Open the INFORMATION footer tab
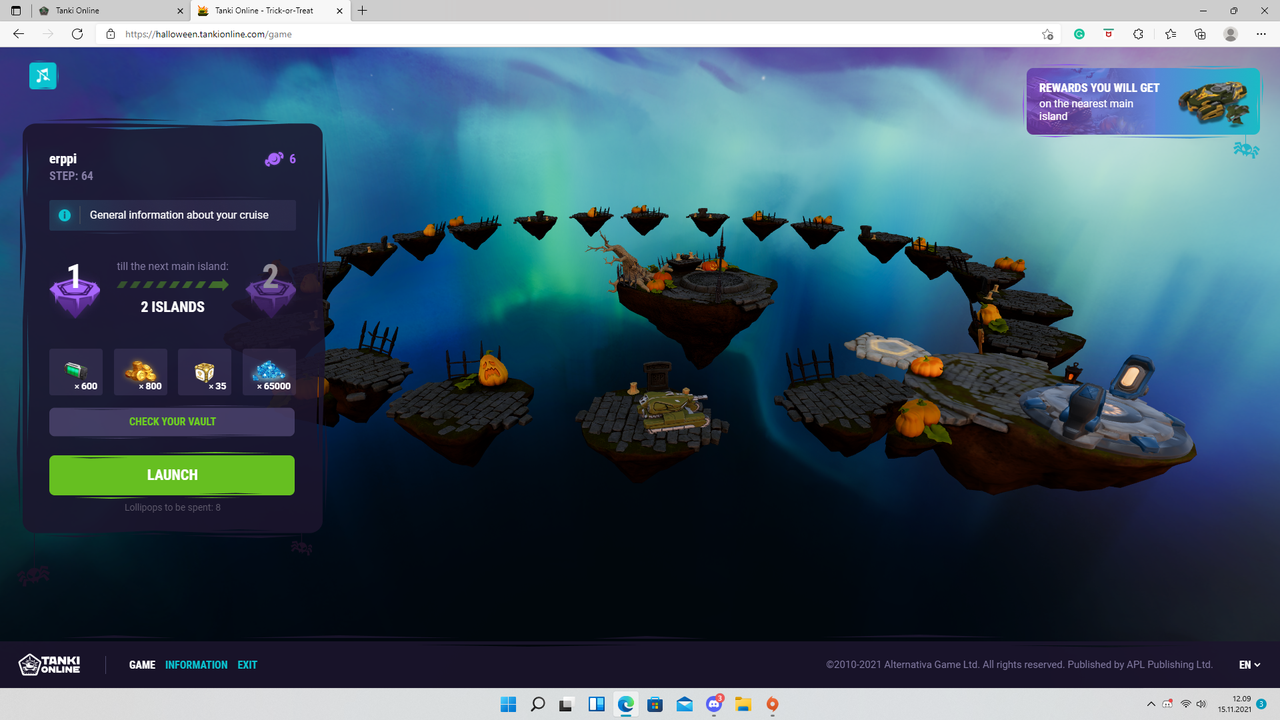The image size is (1280, 720). click(x=196, y=665)
